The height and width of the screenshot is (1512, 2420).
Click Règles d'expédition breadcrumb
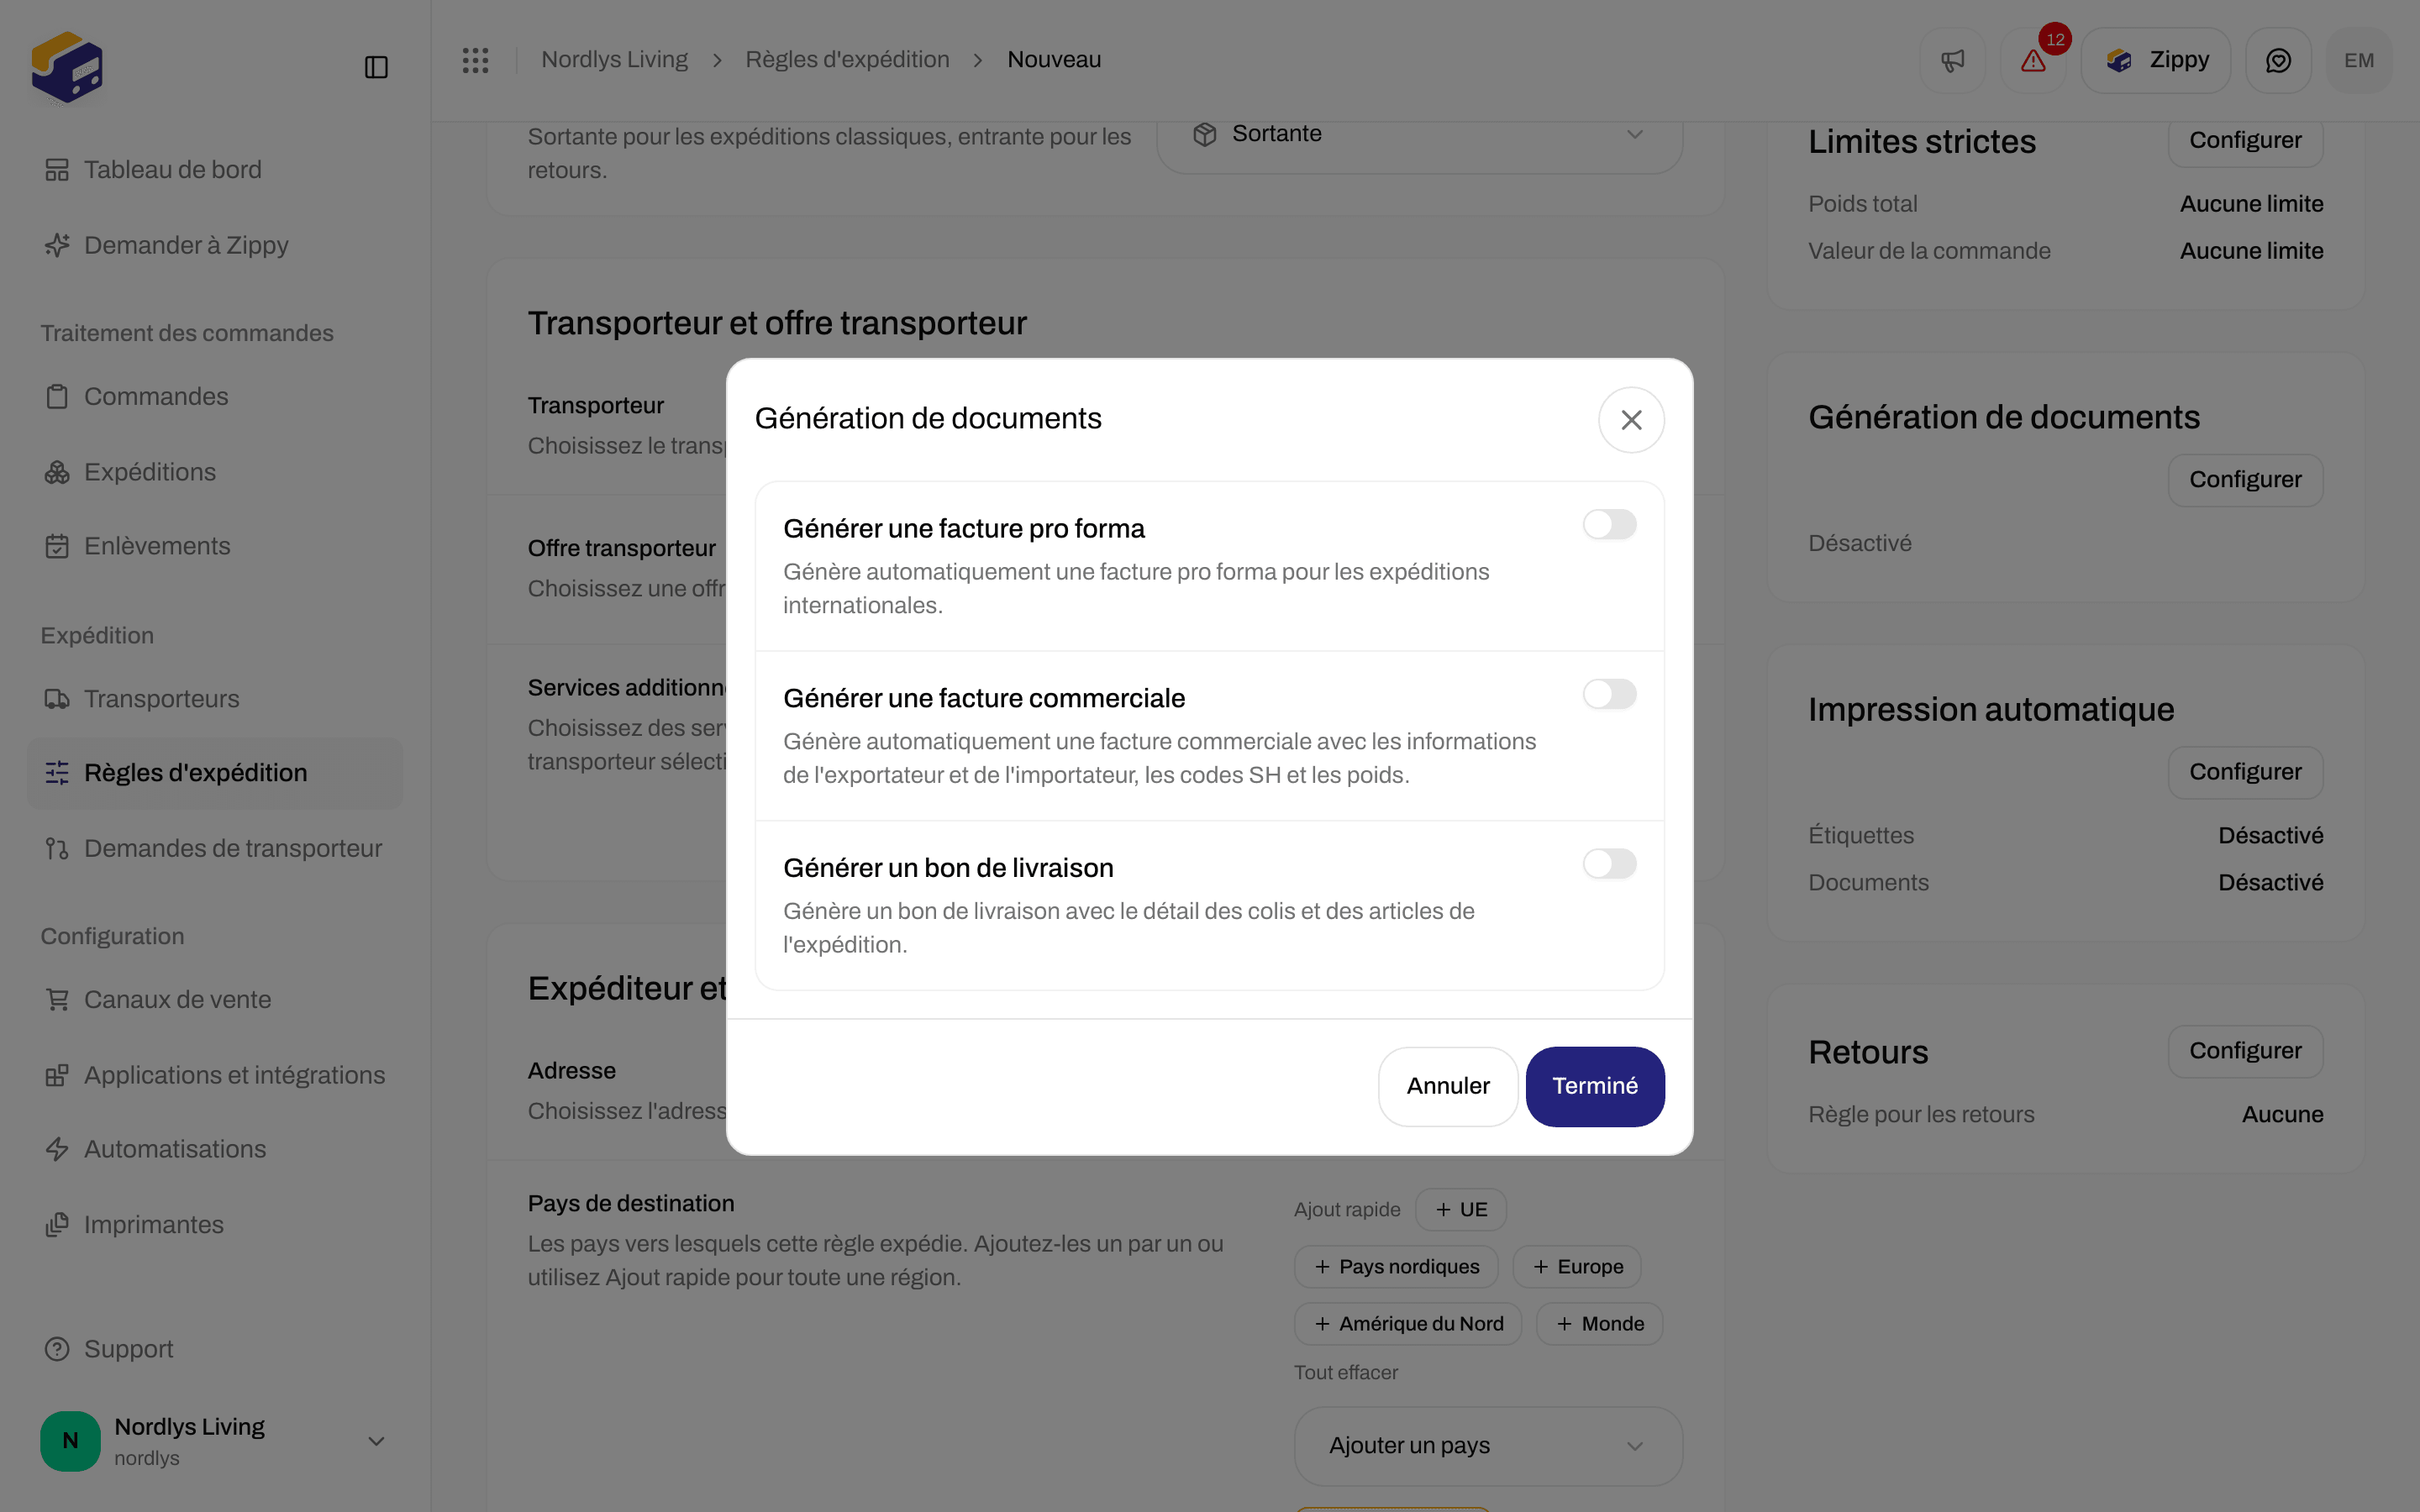click(x=847, y=60)
